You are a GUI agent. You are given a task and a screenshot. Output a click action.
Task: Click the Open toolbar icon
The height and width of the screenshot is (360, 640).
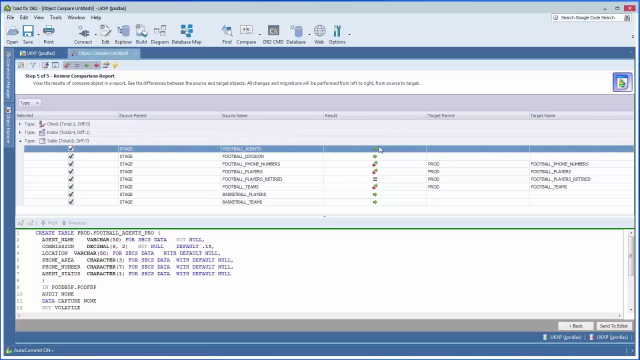click(x=12, y=34)
